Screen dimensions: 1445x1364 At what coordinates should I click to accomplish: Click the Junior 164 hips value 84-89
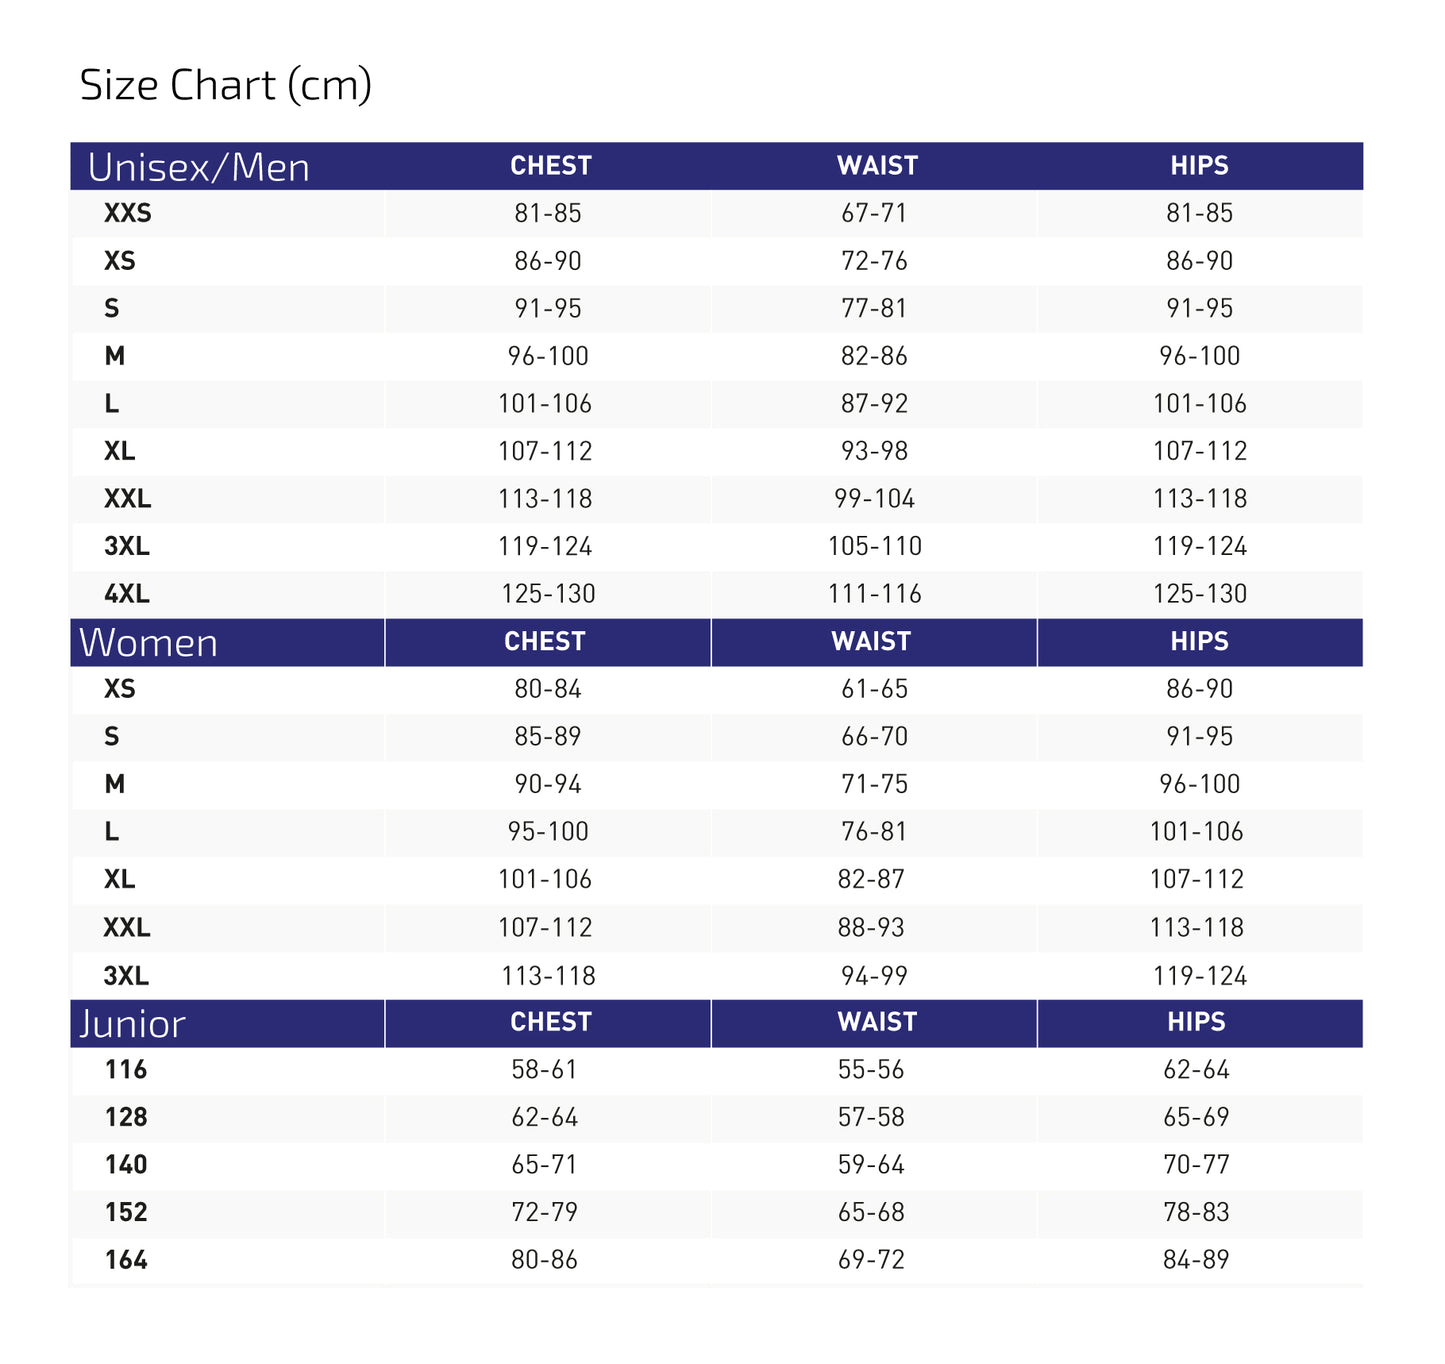pyautogui.click(x=1196, y=1260)
